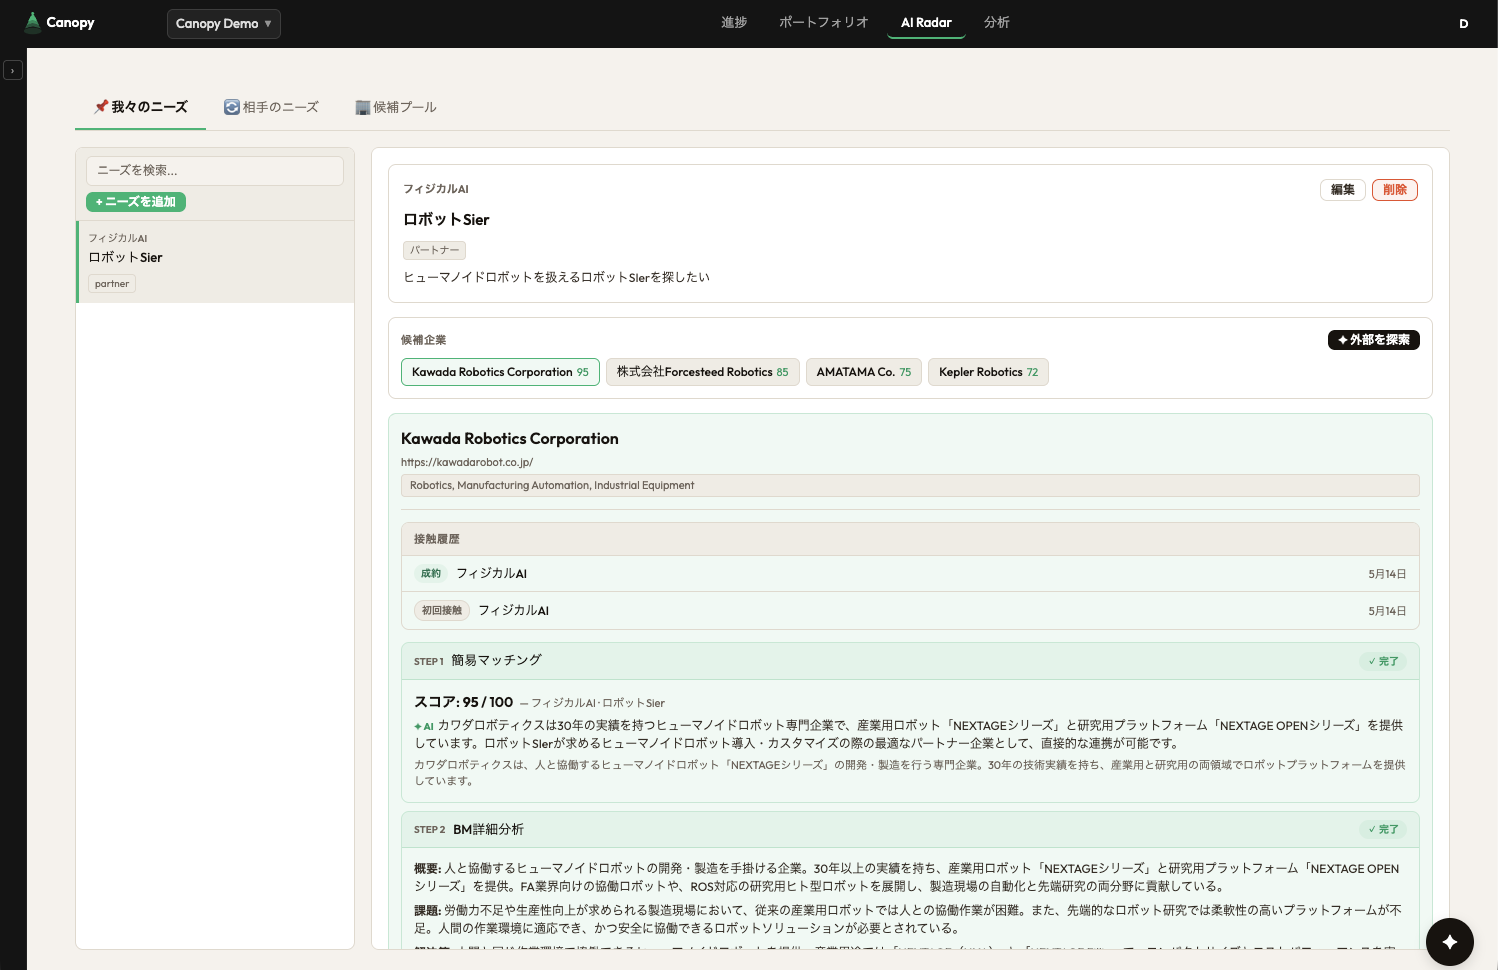Select the AI Radar navigation item
The image size is (1498, 970).
click(x=926, y=22)
